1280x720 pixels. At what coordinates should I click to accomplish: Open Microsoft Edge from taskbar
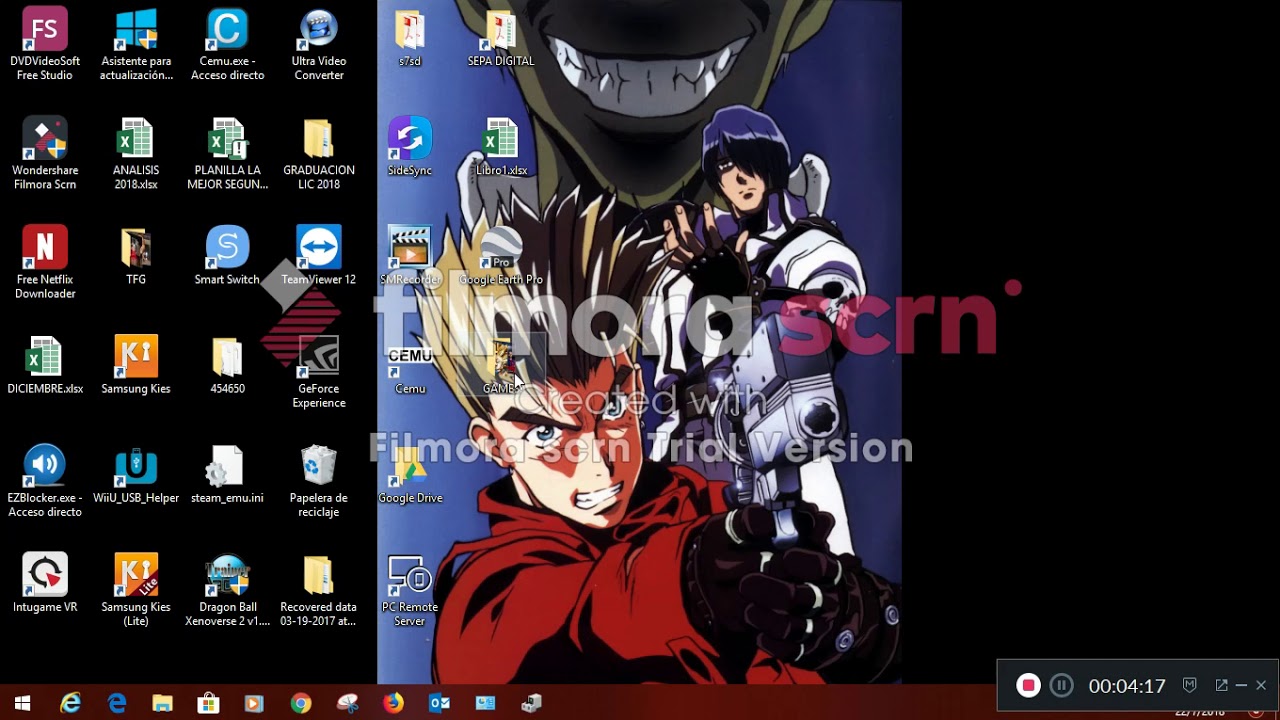coord(117,703)
